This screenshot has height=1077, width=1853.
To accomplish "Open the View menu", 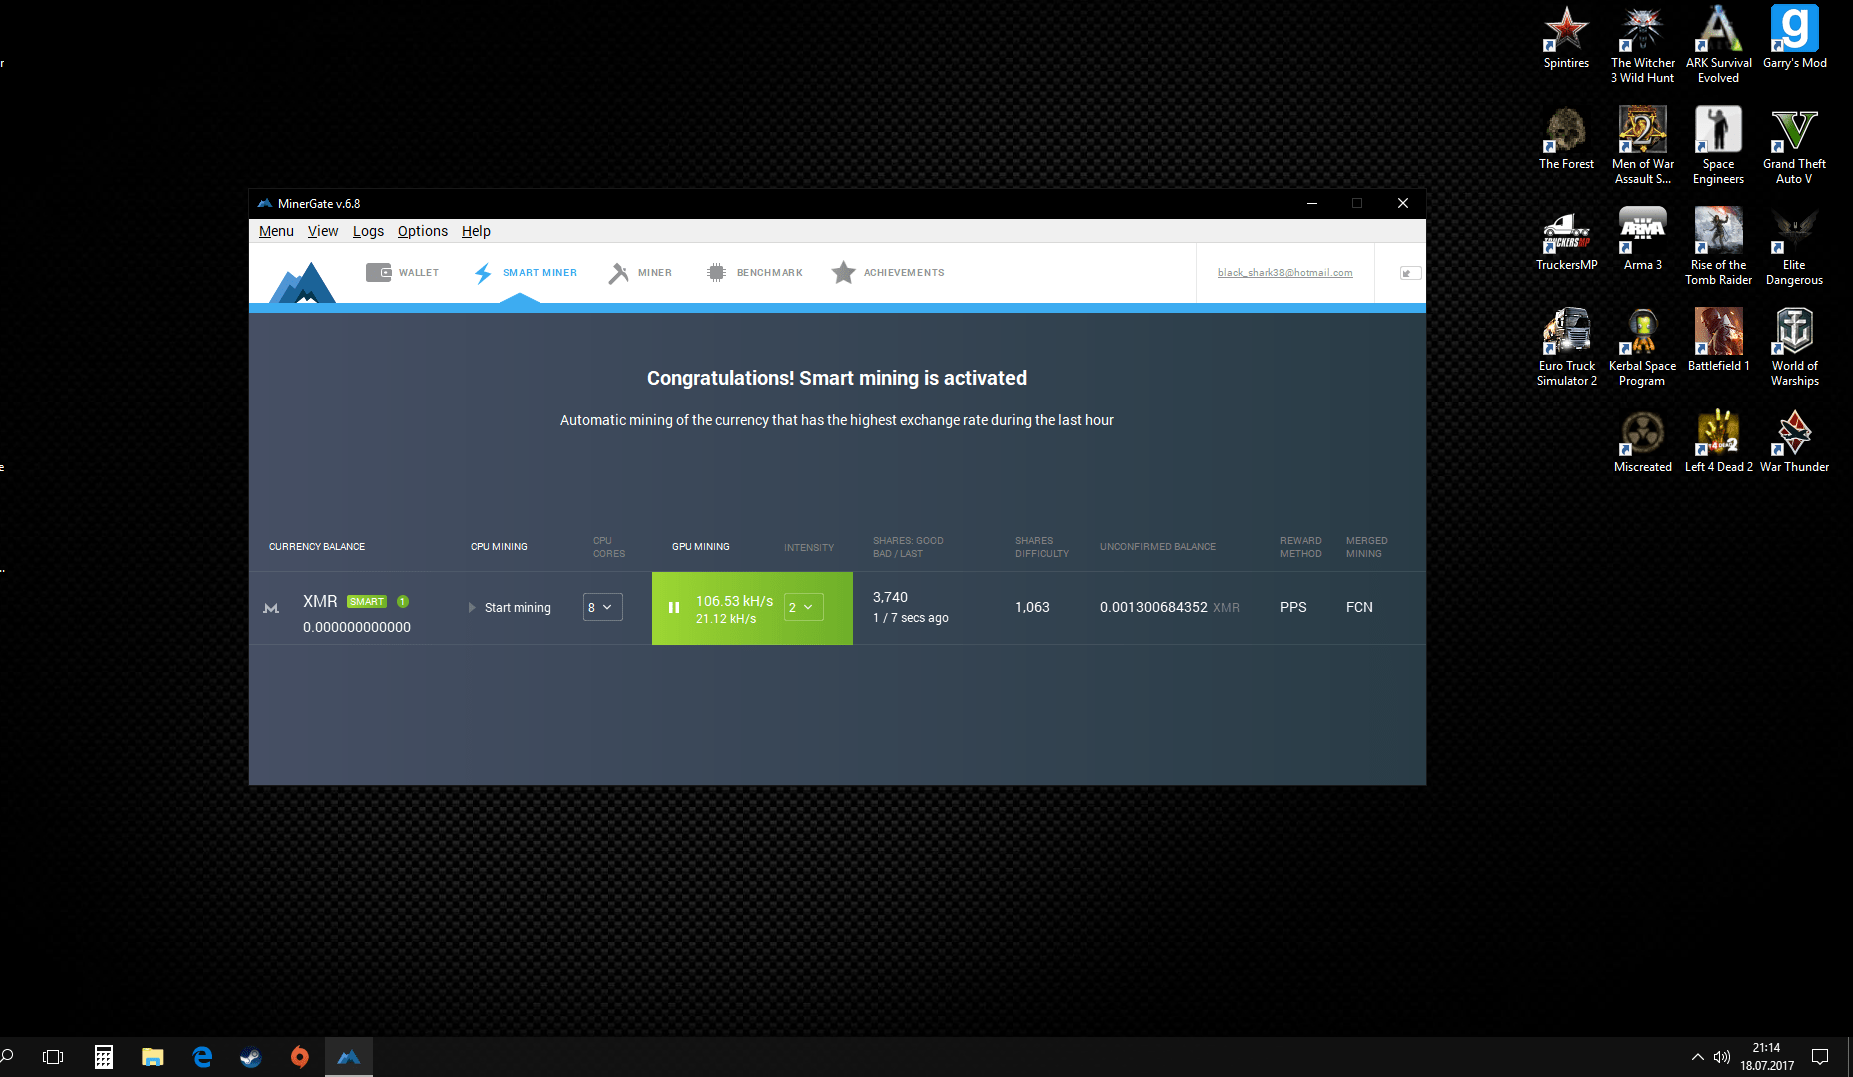I will click(323, 231).
